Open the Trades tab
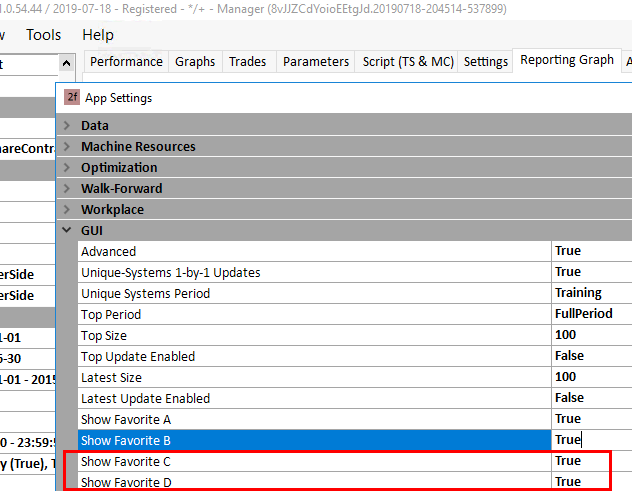The width and height of the screenshot is (632, 491). tap(248, 62)
